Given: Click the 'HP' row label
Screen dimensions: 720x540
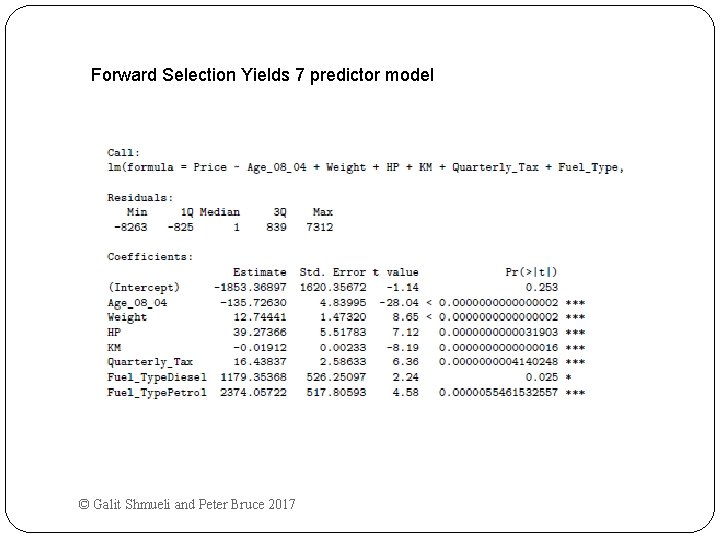Looking at the screenshot, I should pos(114,332).
